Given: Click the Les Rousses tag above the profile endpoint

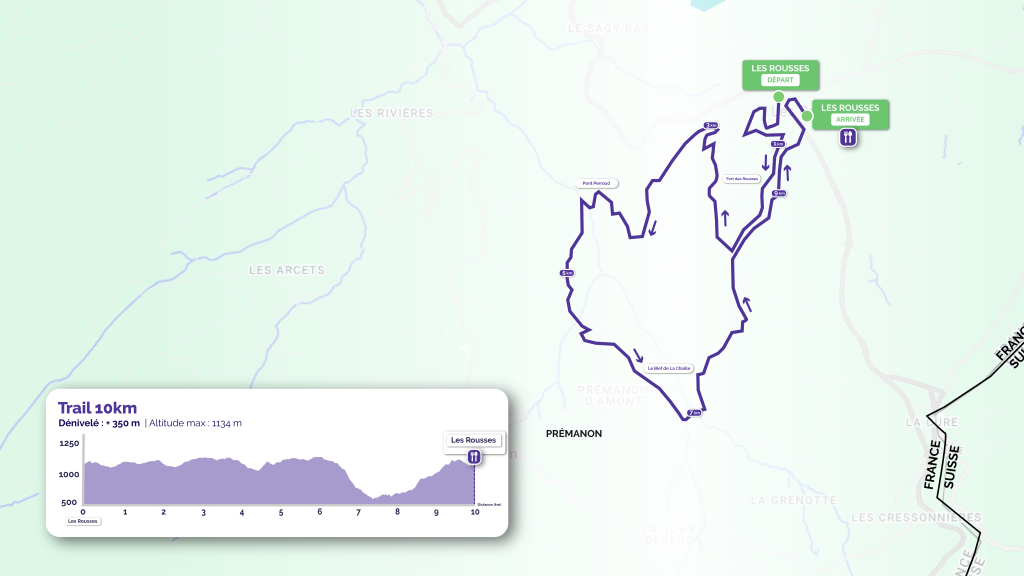Looking at the screenshot, I should click(x=472, y=439).
